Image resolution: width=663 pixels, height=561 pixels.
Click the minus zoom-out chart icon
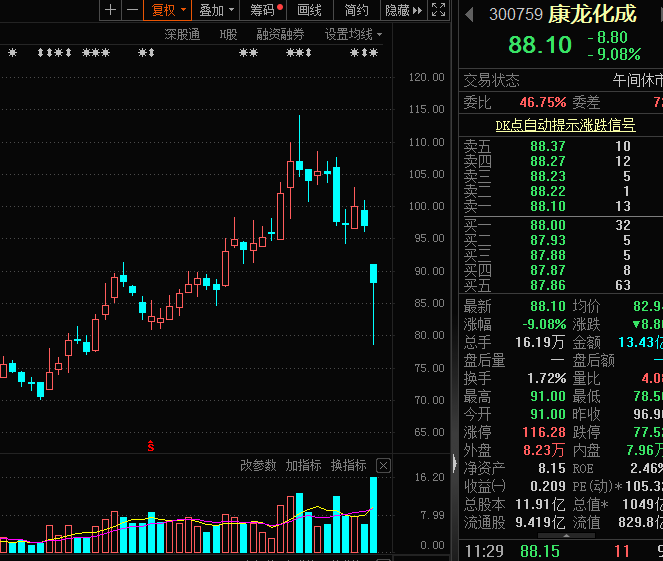click(131, 10)
